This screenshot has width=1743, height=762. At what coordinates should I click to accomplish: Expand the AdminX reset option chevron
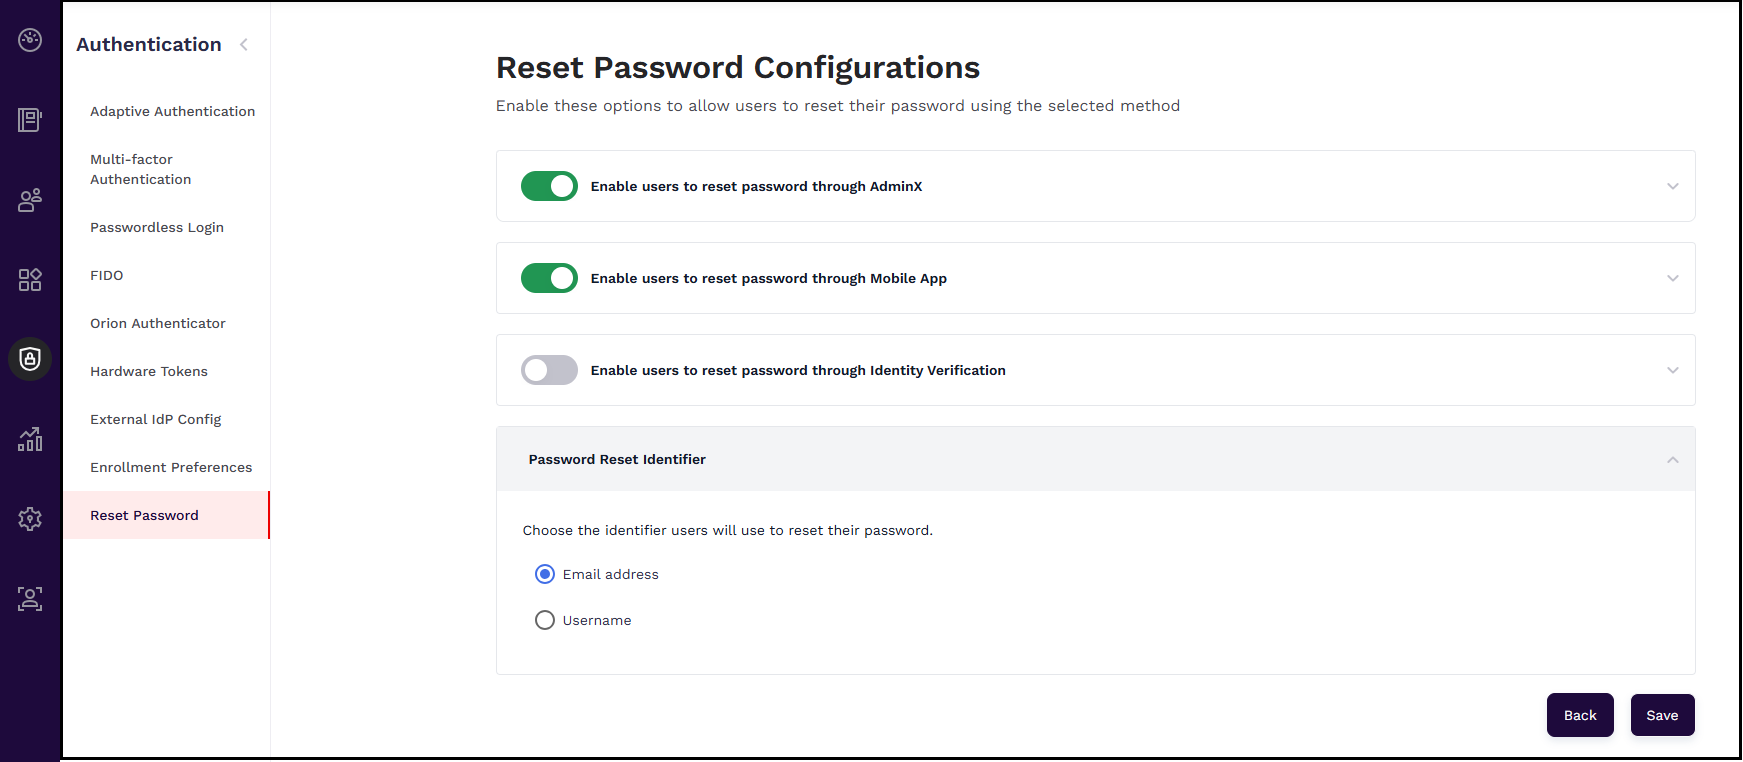pyautogui.click(x=1672, y=186)
